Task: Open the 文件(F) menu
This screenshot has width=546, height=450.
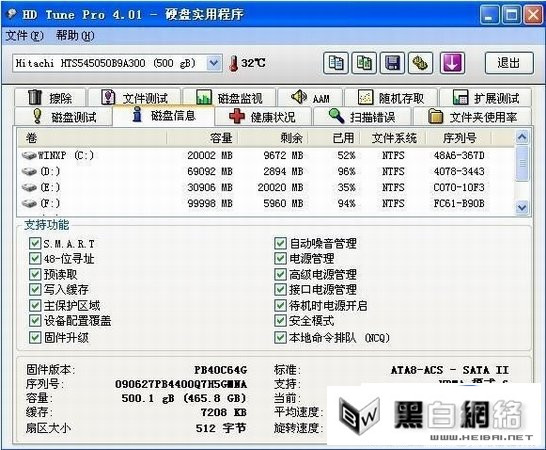Action: pos(25,36)
